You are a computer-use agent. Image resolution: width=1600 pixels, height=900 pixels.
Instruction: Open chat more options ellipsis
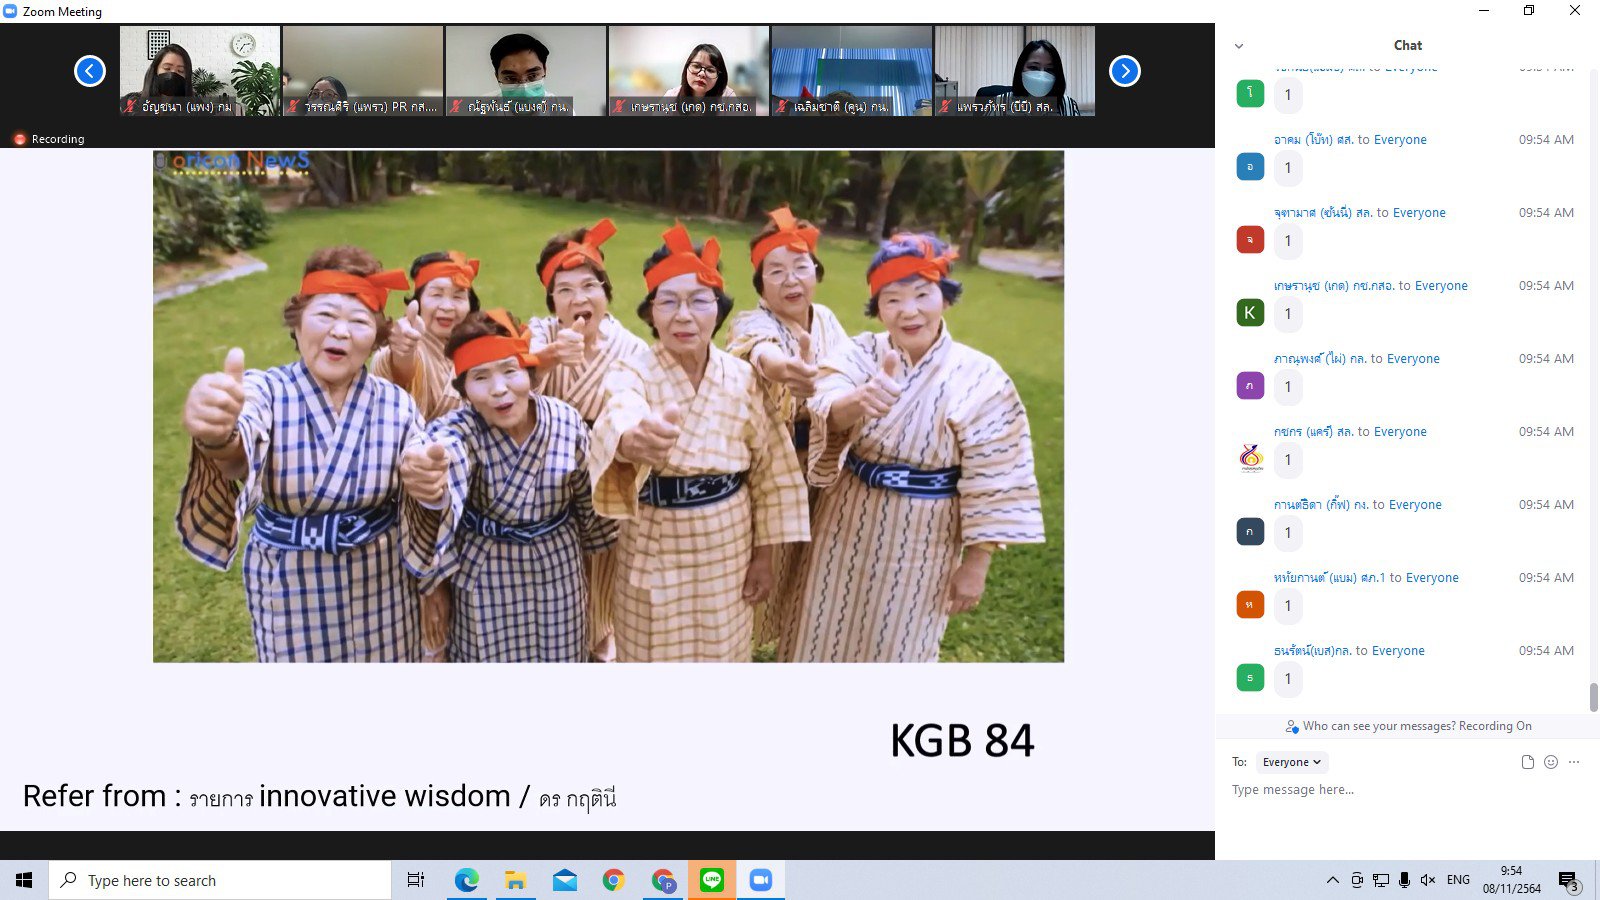tap(1574, 762)
